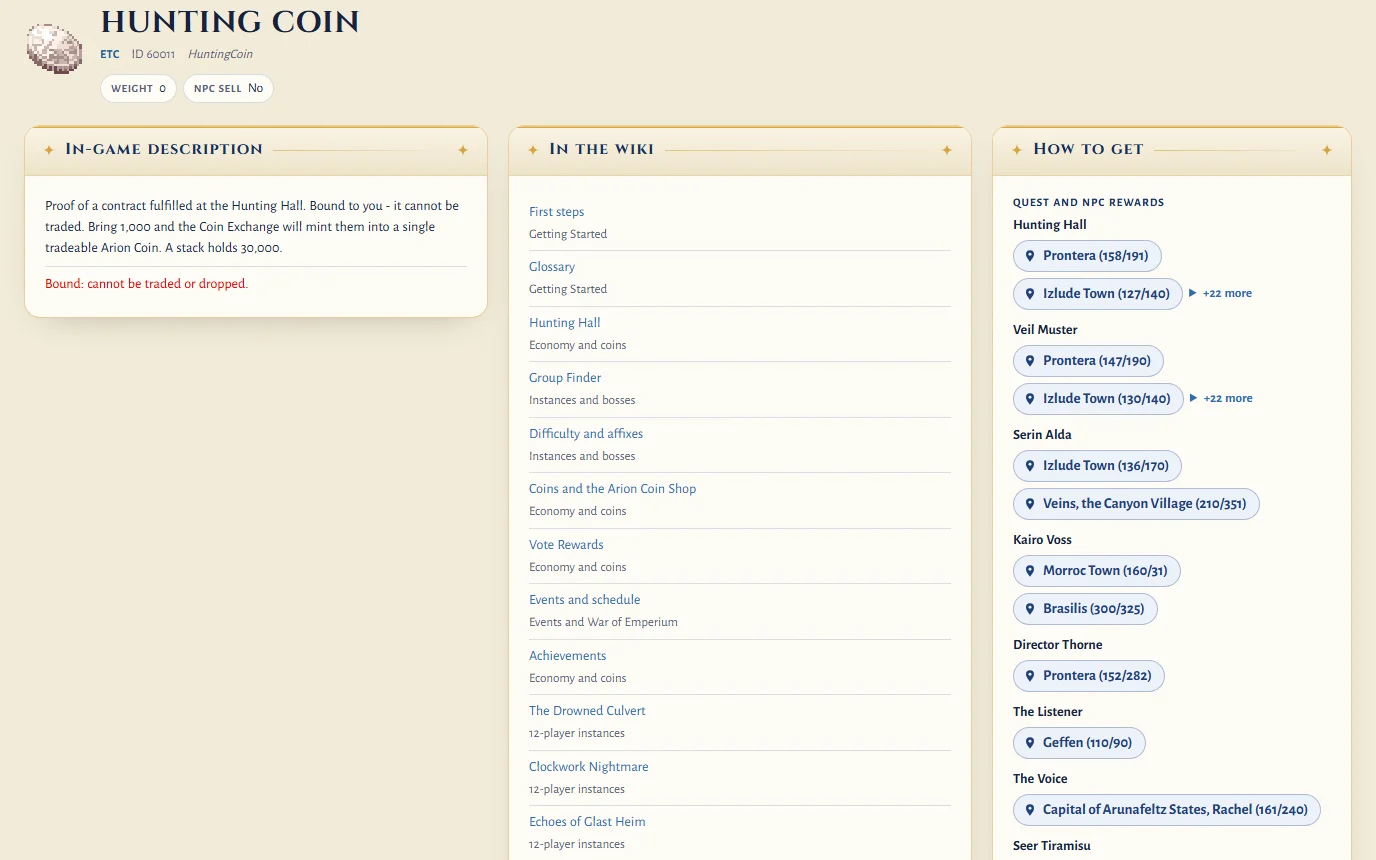The height and width of the screenshot is (860, 1376).
Task: Click the pin icon on Morroc Town (160/31)
Action: coord(1030,571)
